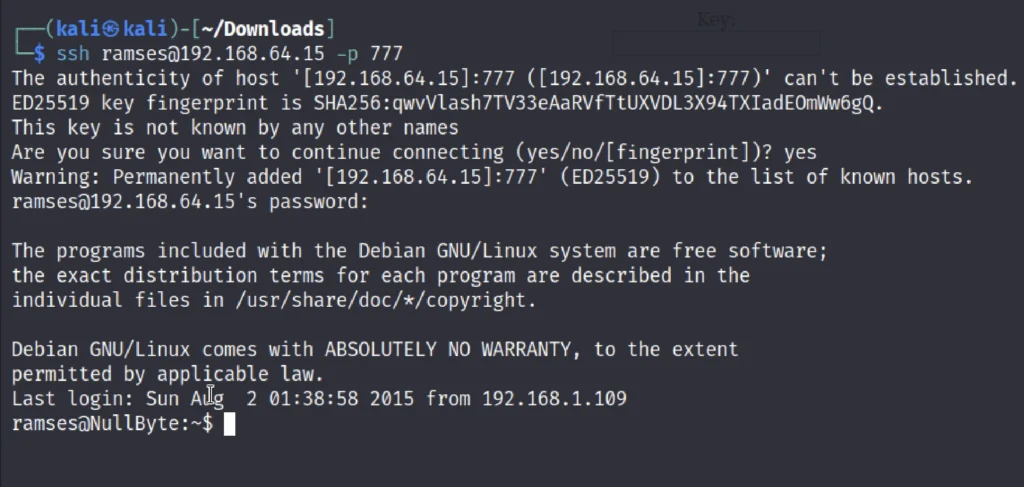
Task: Click the Kali dragon symbol in the prompt
Action: 112,29
